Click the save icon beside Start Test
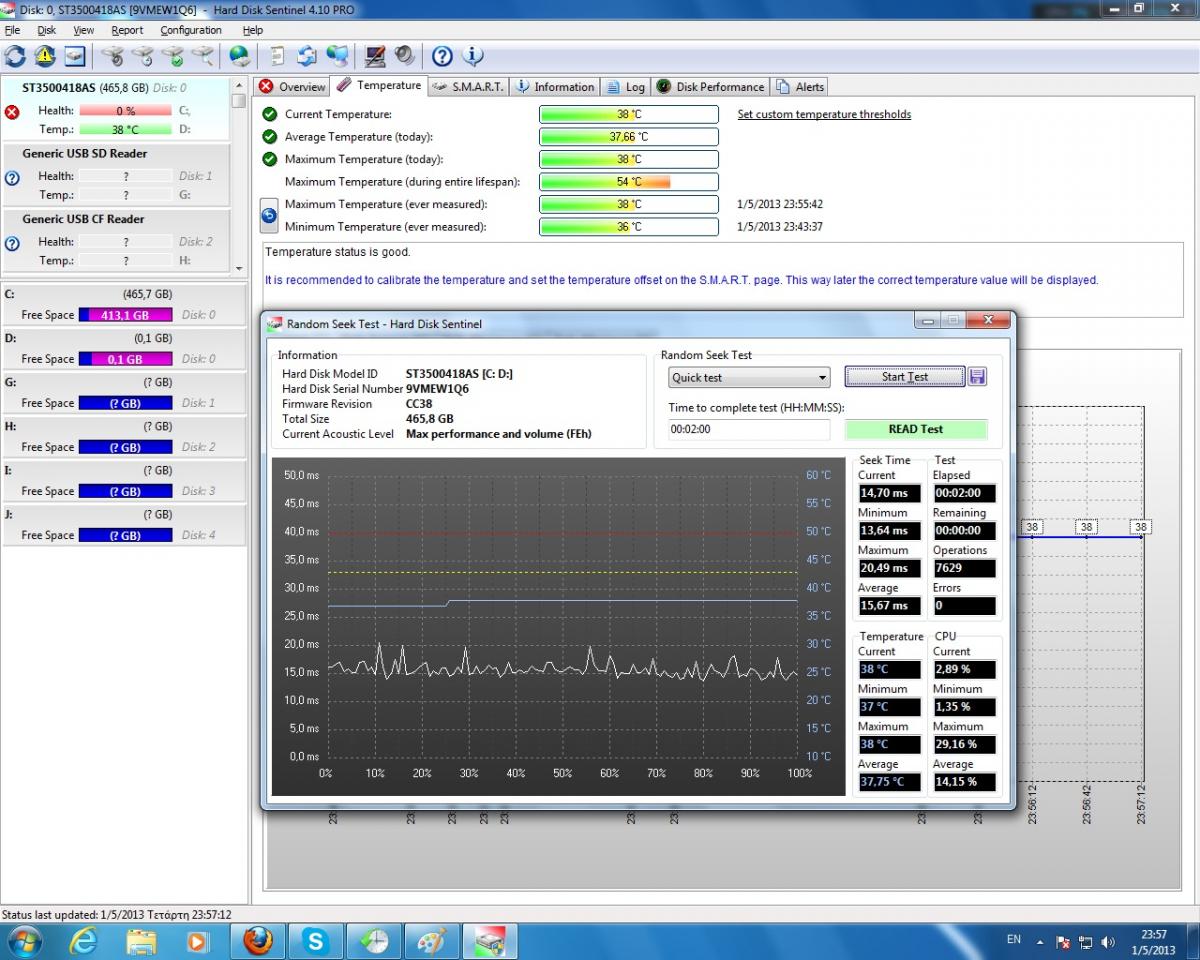1200x960 pixels. (977, 377)
